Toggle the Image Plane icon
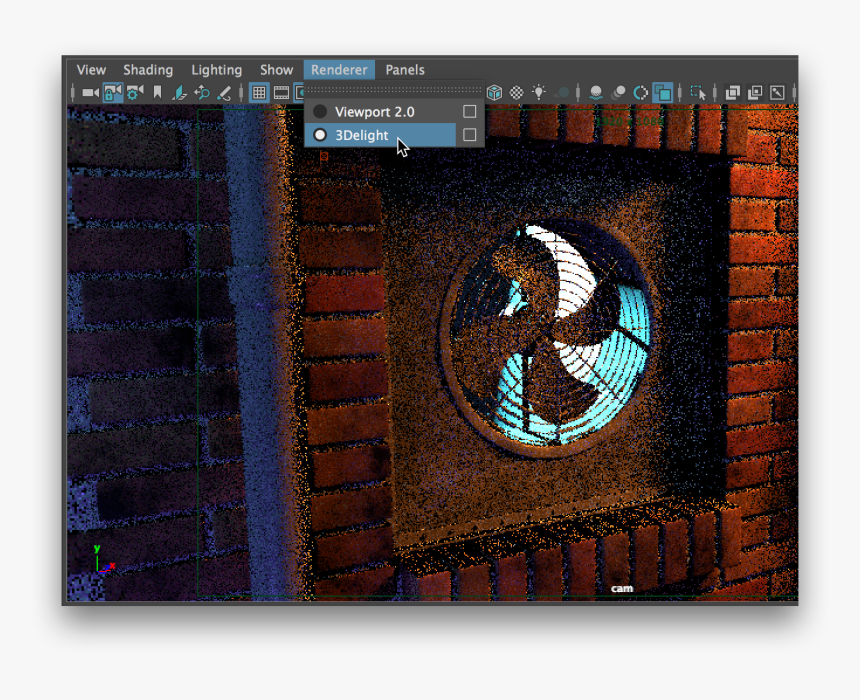 179,93
